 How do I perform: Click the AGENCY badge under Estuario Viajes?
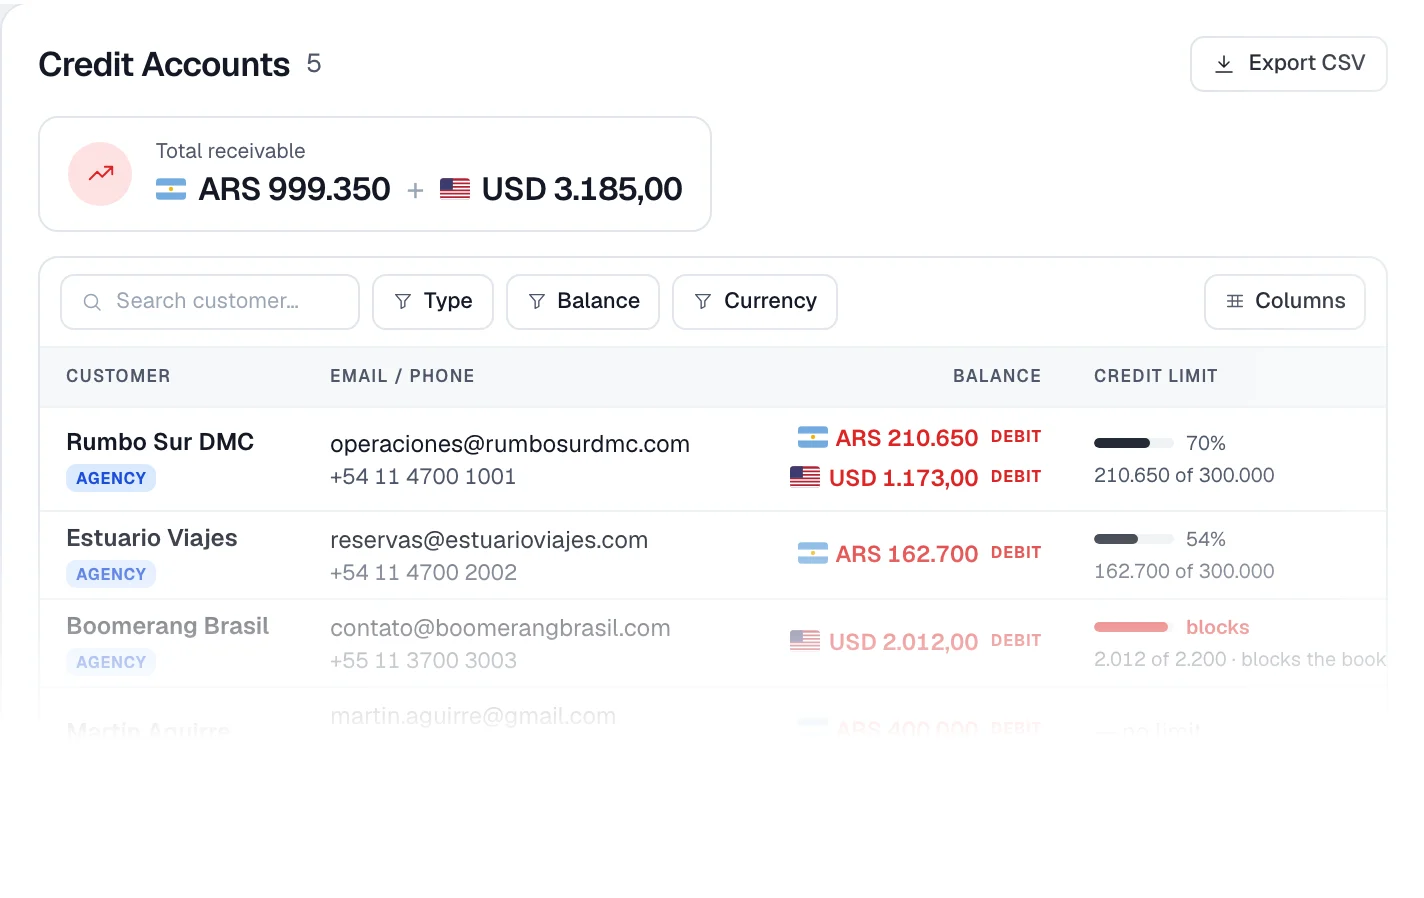[111, 574]
